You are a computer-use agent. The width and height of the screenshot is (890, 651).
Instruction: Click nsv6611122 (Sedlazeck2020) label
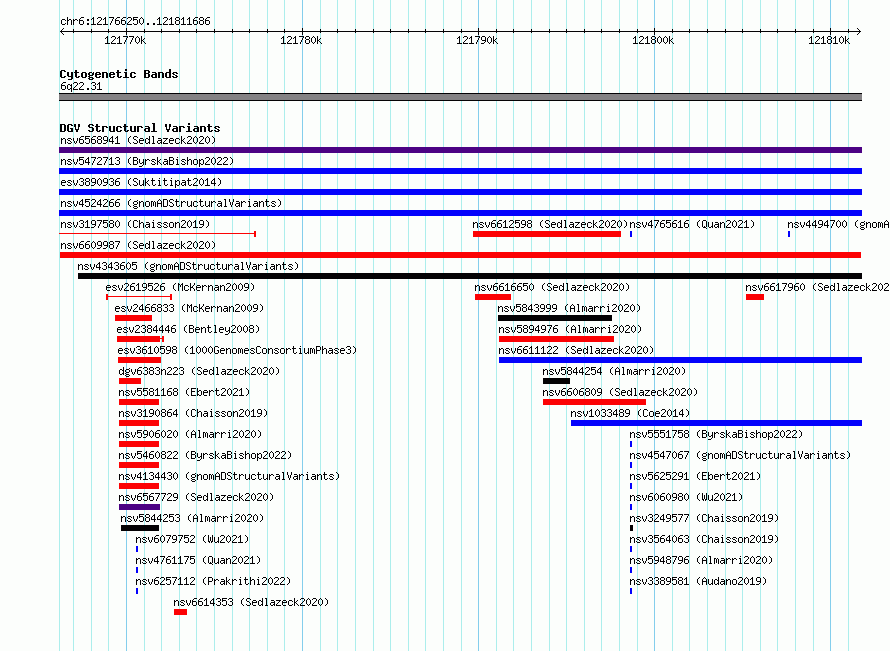point(576,350)
